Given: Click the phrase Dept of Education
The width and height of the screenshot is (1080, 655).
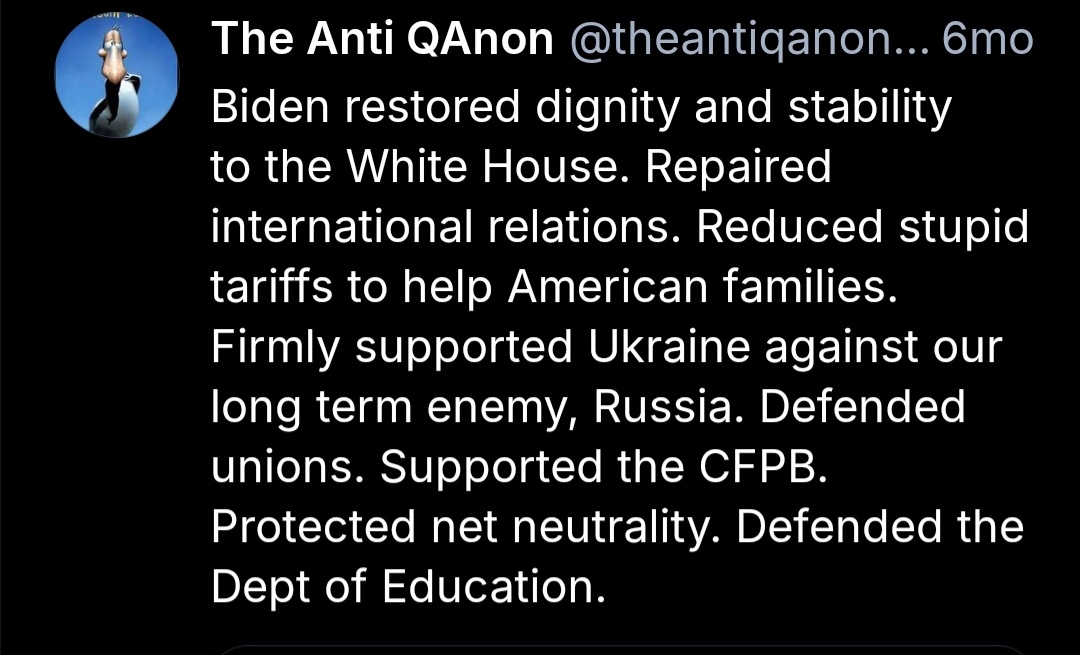Looking at the screenshot, I should point(408,587).
